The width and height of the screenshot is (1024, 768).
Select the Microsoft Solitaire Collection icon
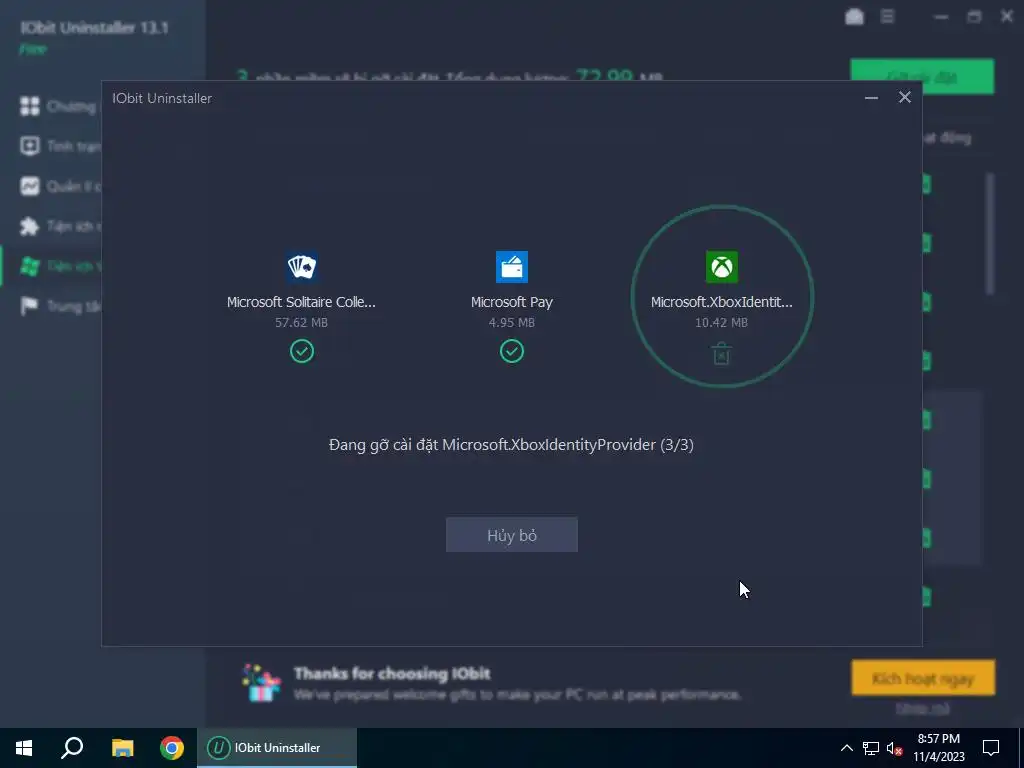coord(302,266)
